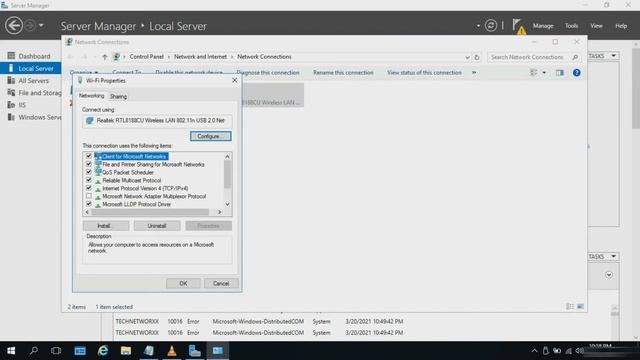Click the items list scroll-left arrow
The width and height of the screenshot is (640, 360).
pyautogui.click(x=87, y=212)
